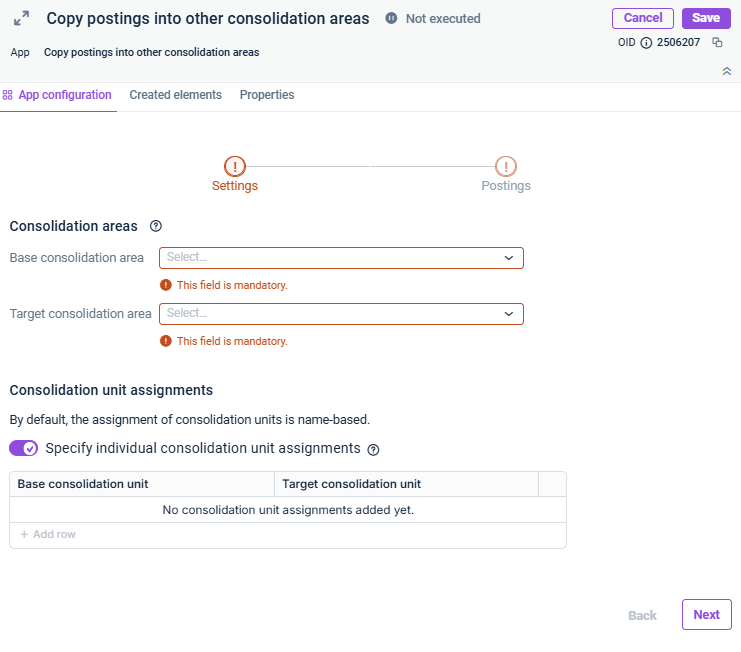
Task: Click the Settings step label
Action: pyautogui.click(x=235, y=186)
